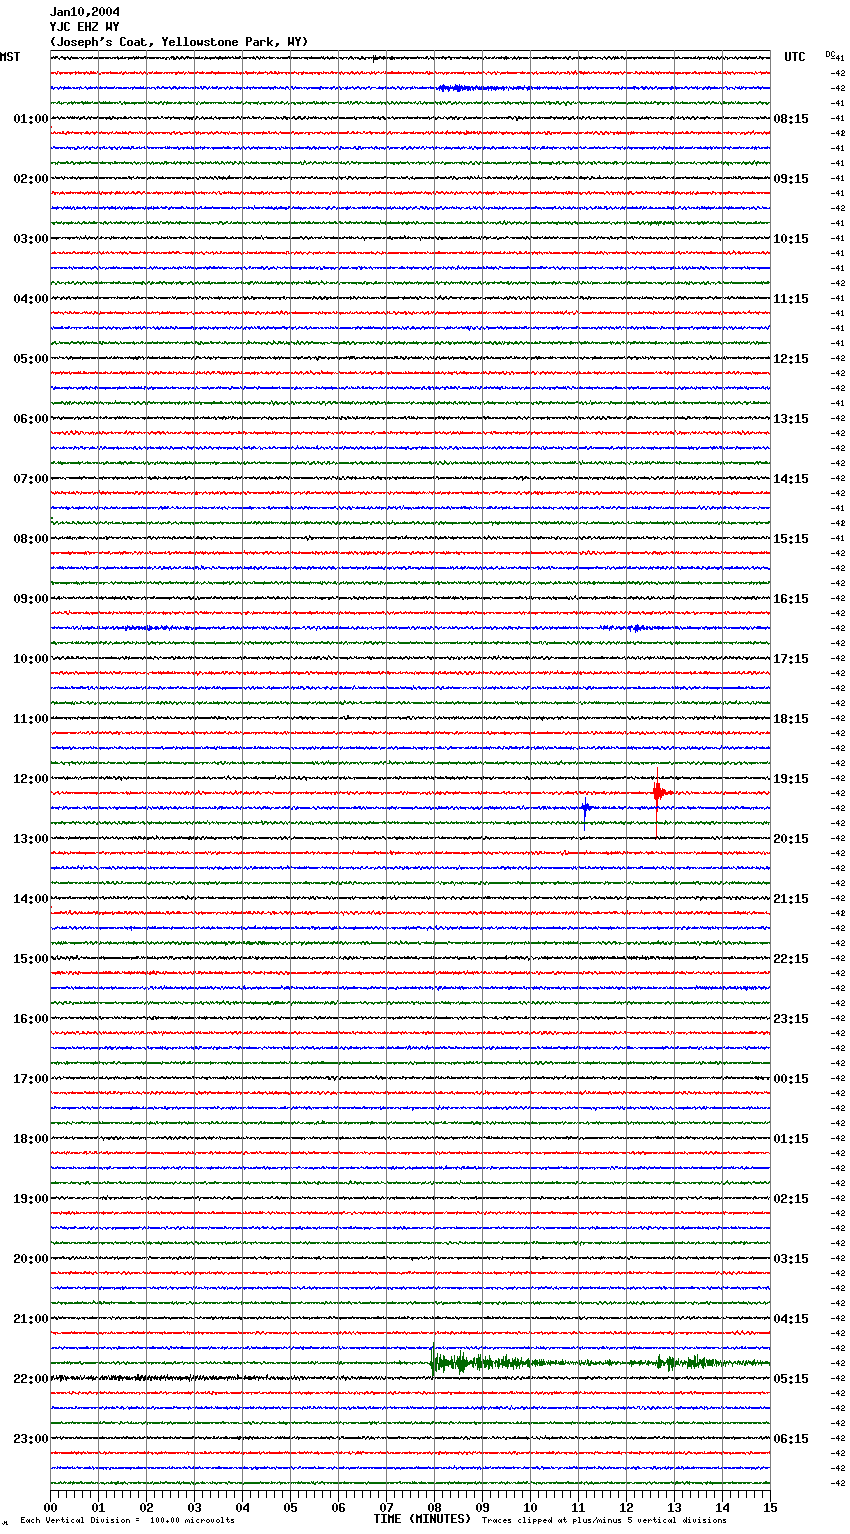Click minute-axis tick label "10"

(530, 1507)
